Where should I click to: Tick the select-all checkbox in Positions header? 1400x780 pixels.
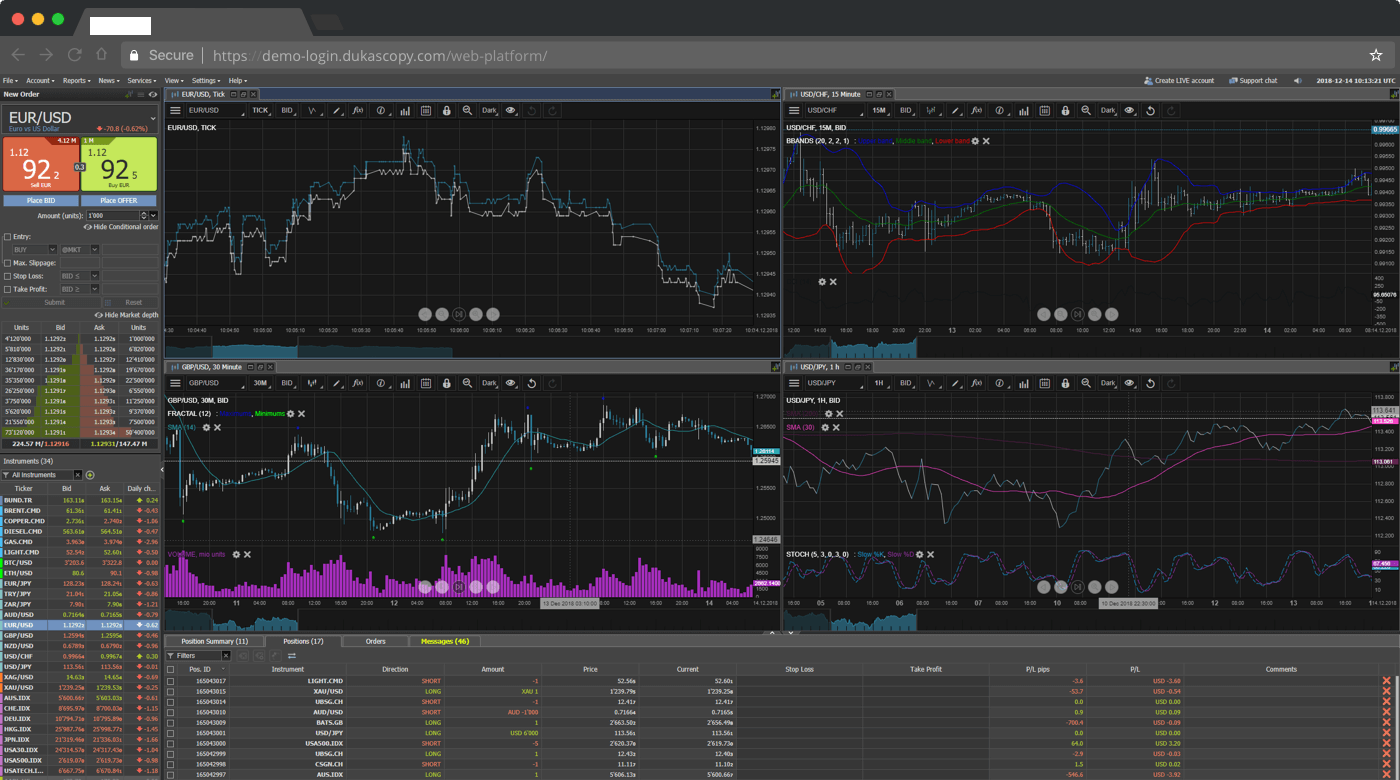170,670
